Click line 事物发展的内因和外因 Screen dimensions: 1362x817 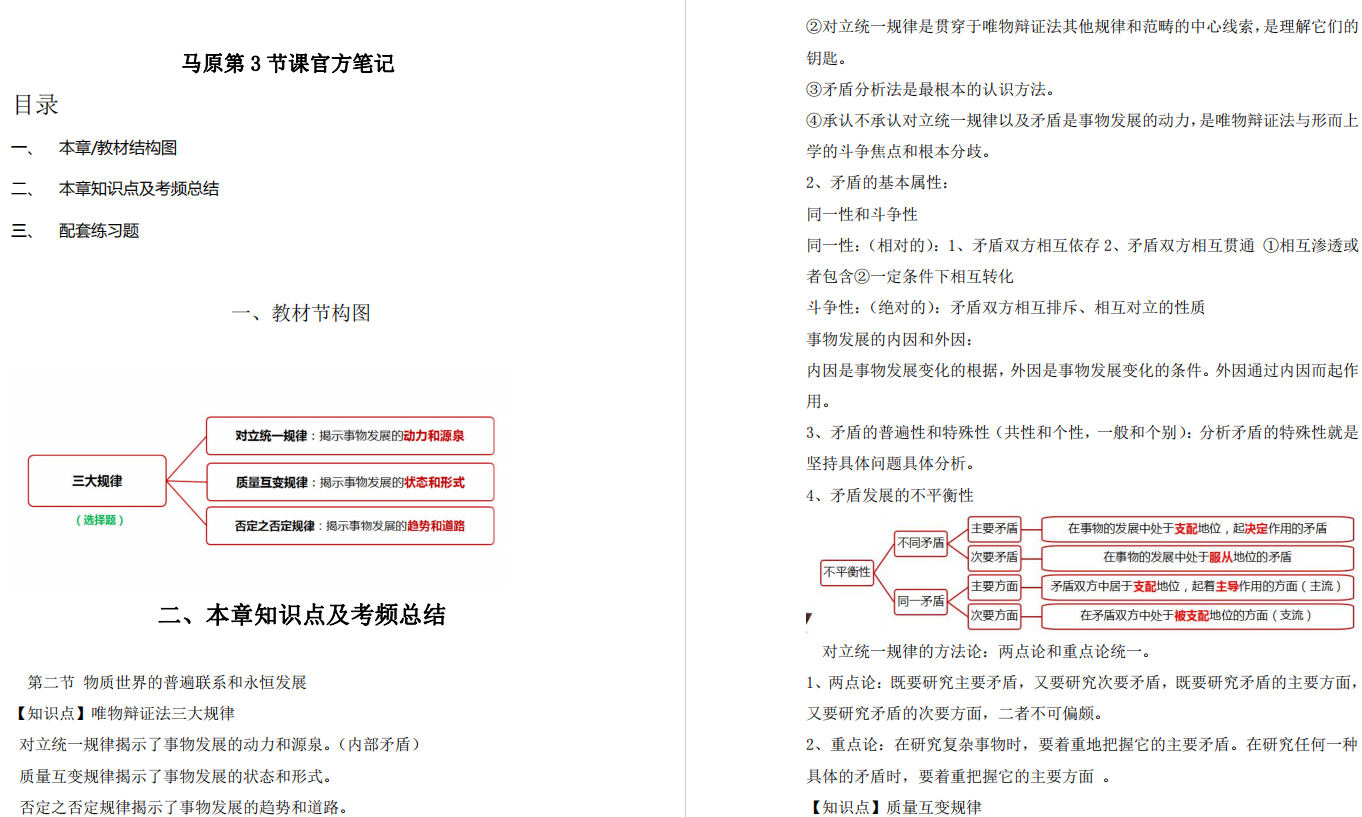[x=890, y=339]
